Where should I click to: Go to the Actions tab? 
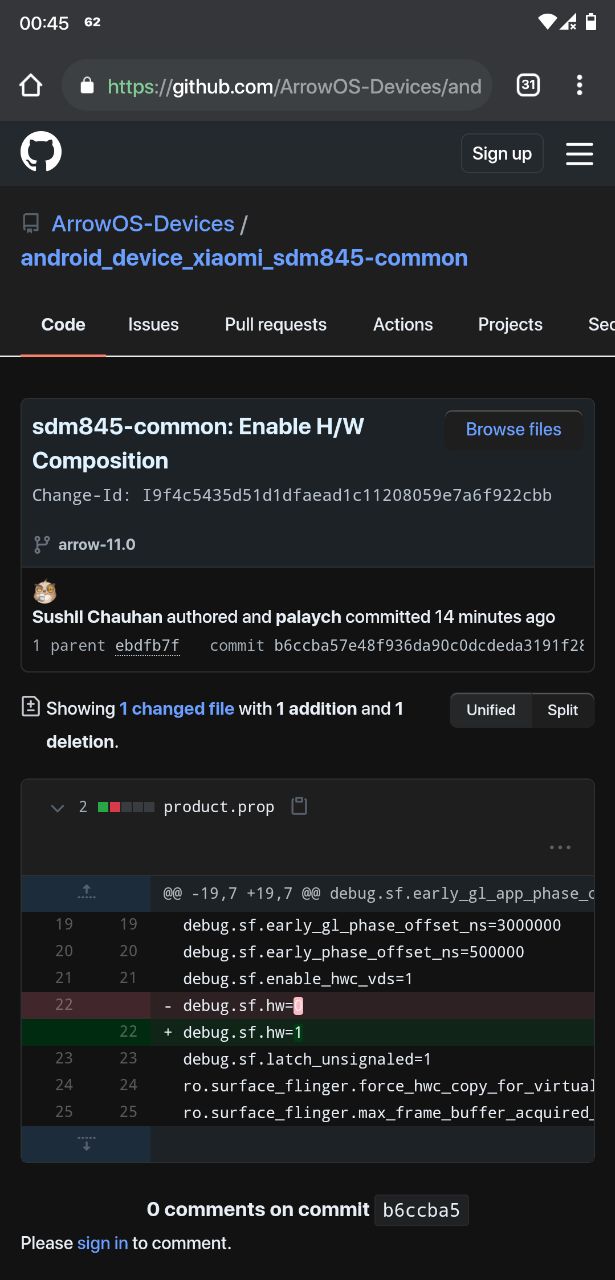[x=403, y=324]
